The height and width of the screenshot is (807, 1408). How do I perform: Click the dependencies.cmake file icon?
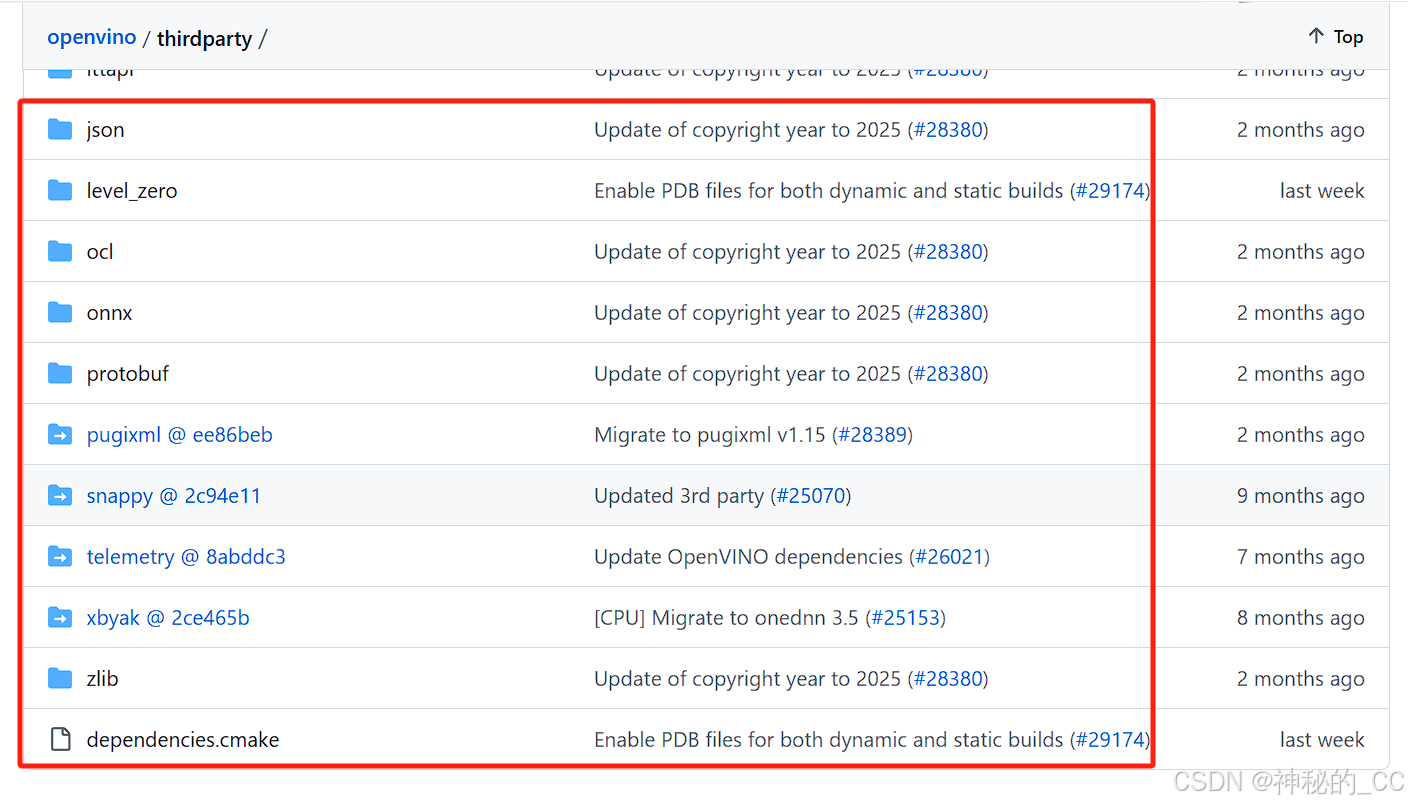tap(60, 739)
